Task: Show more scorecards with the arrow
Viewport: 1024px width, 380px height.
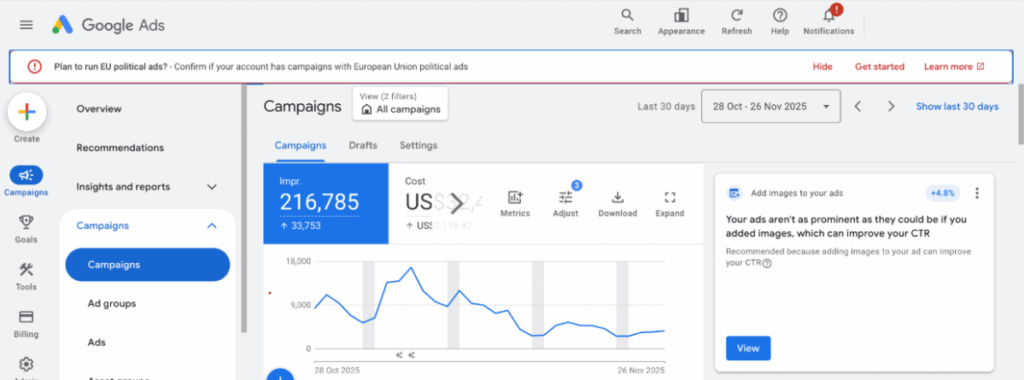Action: pos(456,204)
